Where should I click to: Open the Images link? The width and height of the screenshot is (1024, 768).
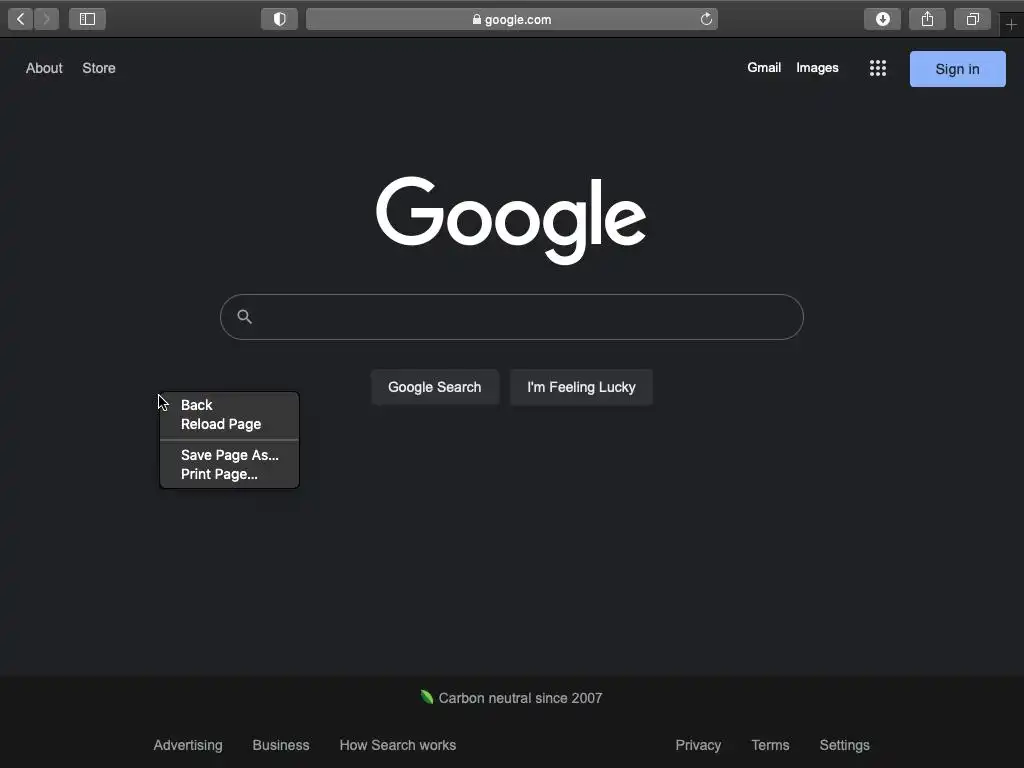817,68
